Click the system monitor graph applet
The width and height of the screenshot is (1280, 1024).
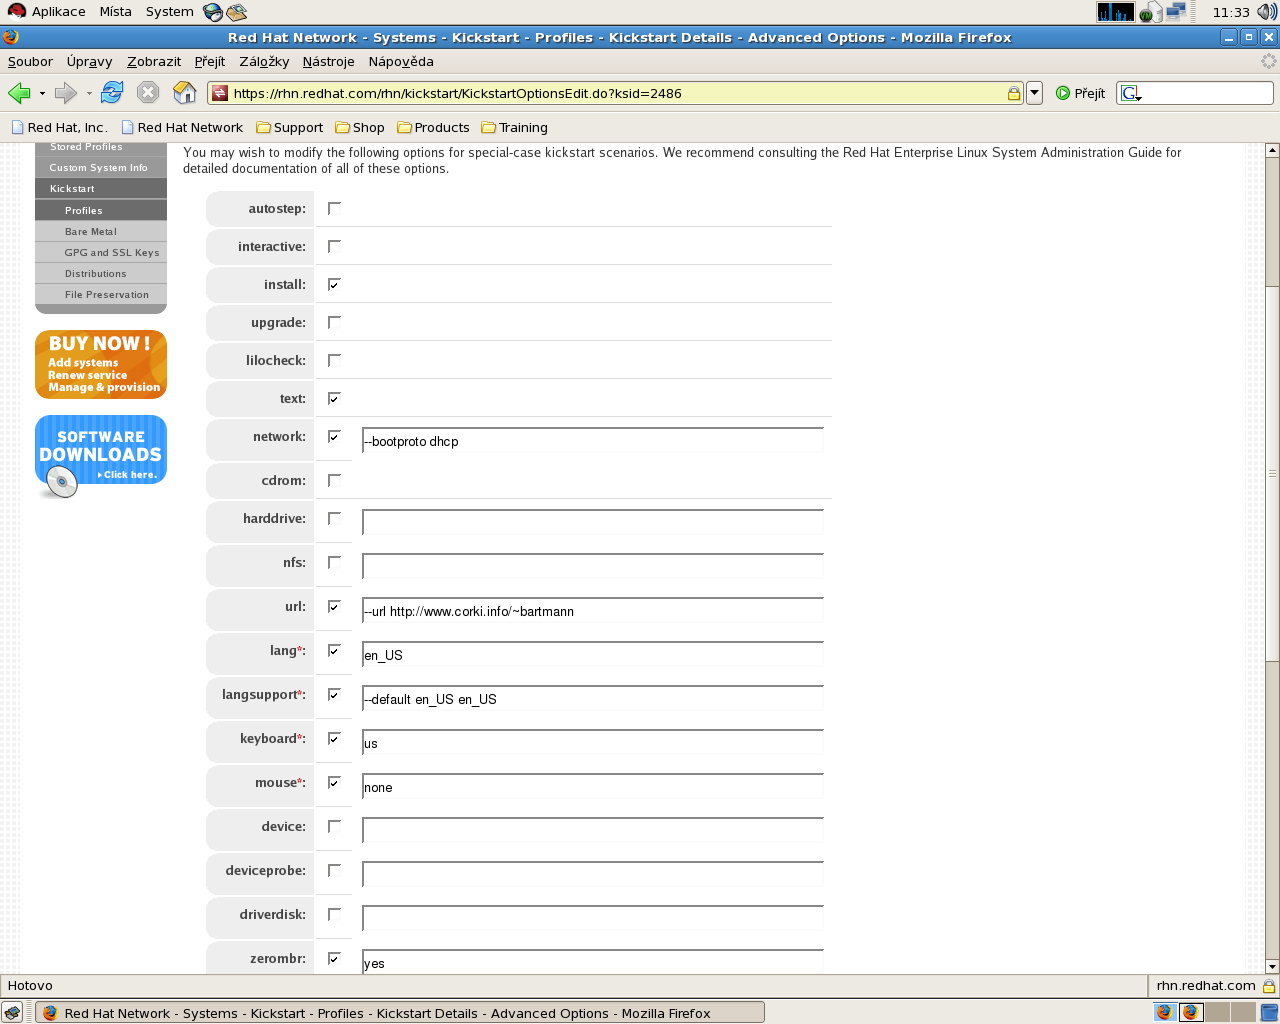tap(1115, 12)
